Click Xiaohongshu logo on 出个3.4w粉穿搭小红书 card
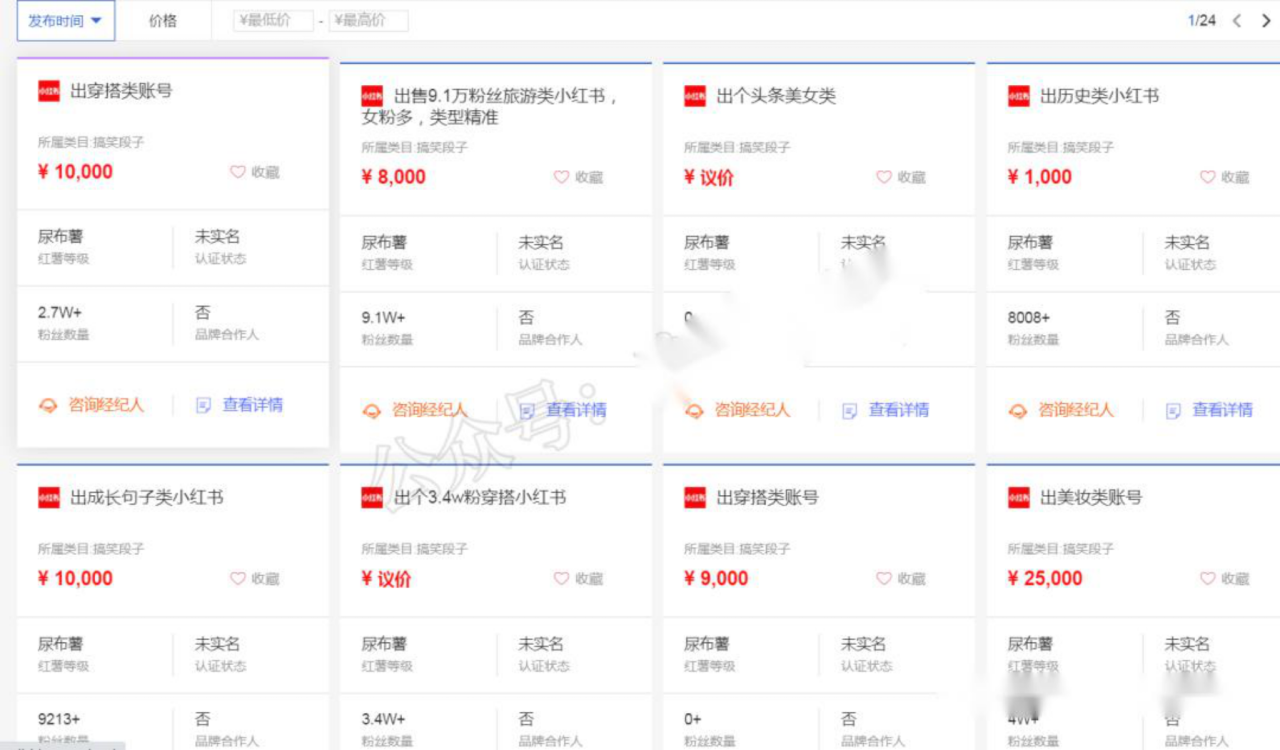The width and height of the screenshot is (1280, 750). [372, 497]
